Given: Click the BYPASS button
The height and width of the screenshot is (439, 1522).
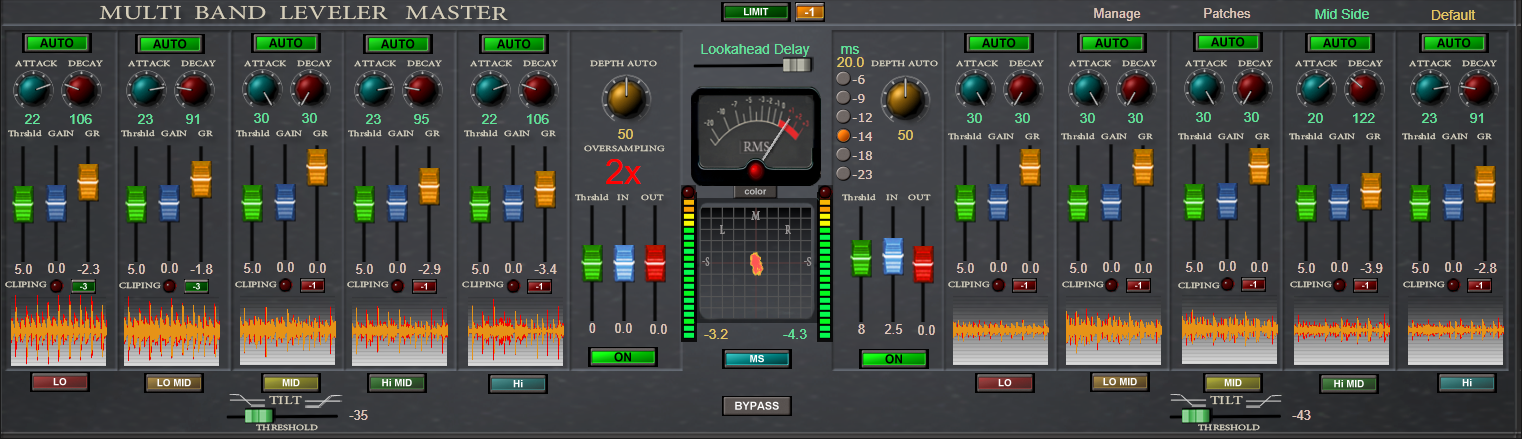Looking at the screenshot, I should pyautogui.click(x=756, y=406).
